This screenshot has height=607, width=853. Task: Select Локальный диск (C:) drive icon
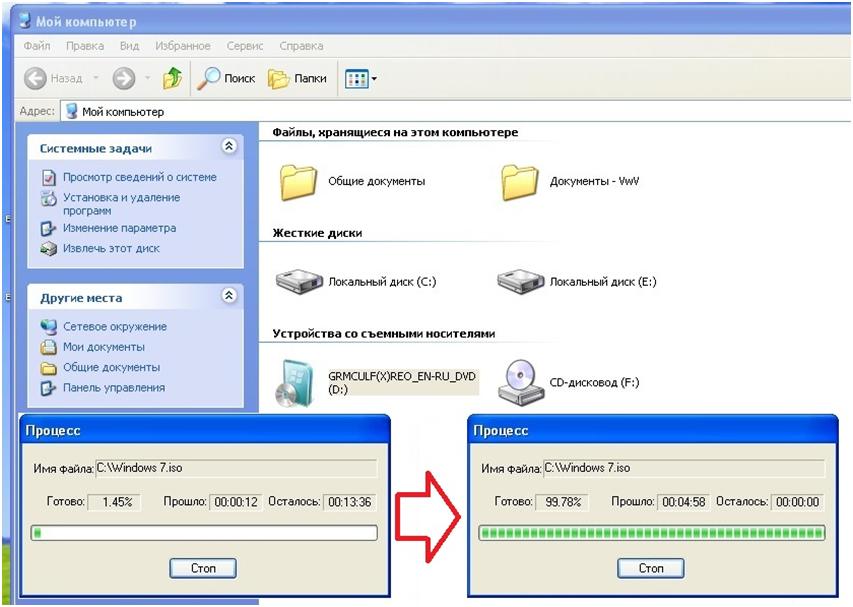coord(299,281)
